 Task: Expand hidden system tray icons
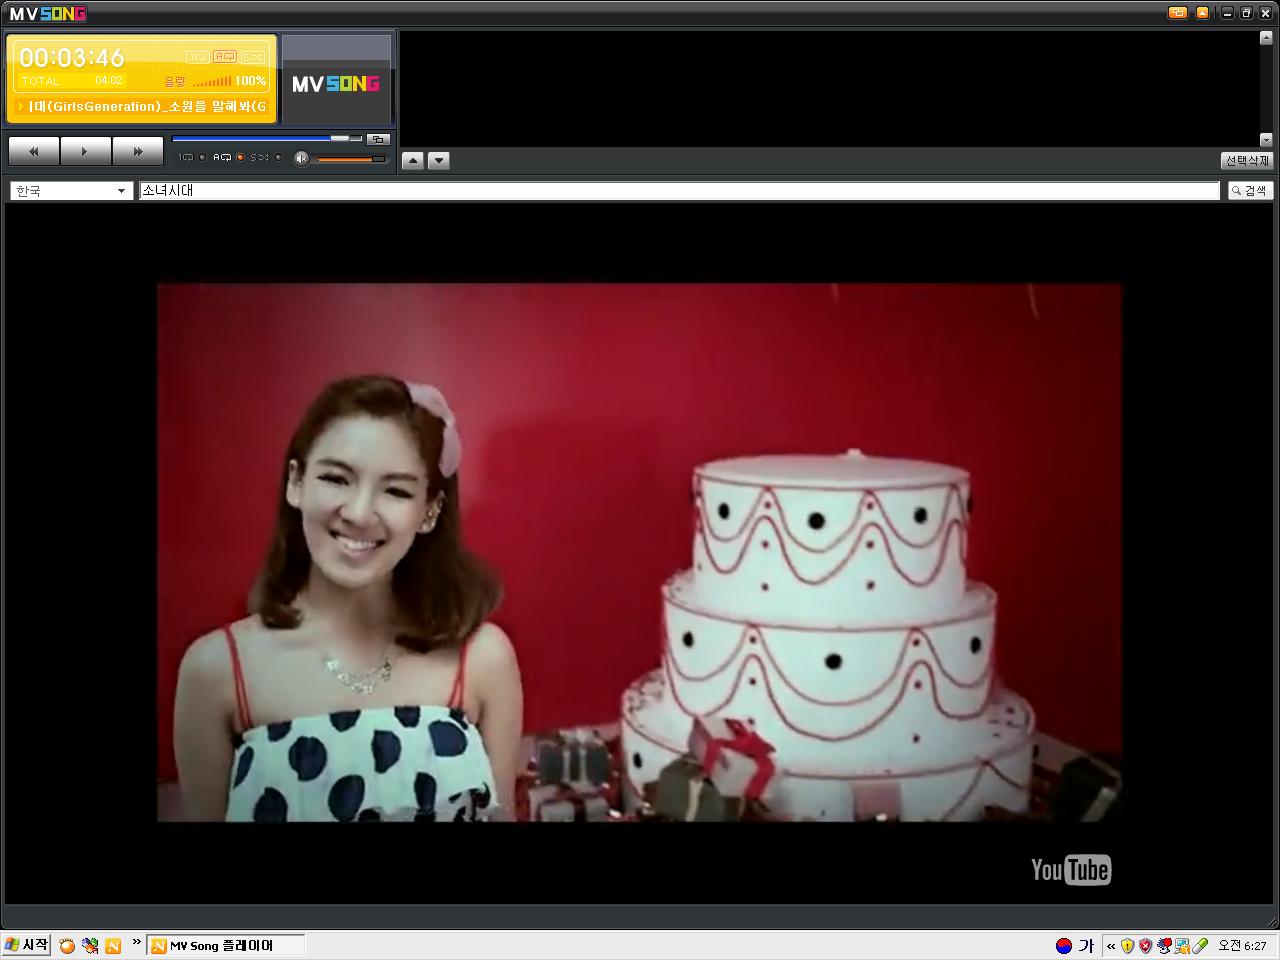(1111, 946)
